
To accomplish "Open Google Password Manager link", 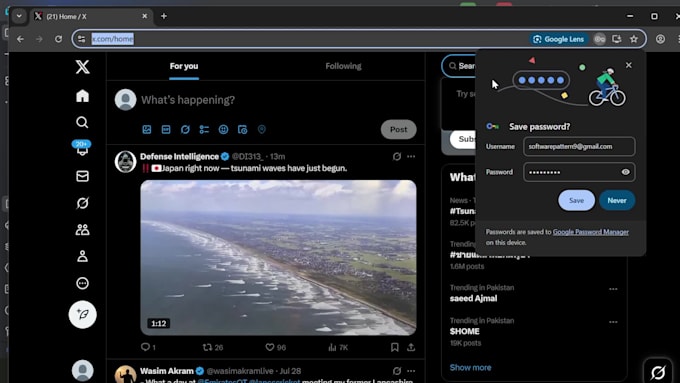I will click(591, 232).
